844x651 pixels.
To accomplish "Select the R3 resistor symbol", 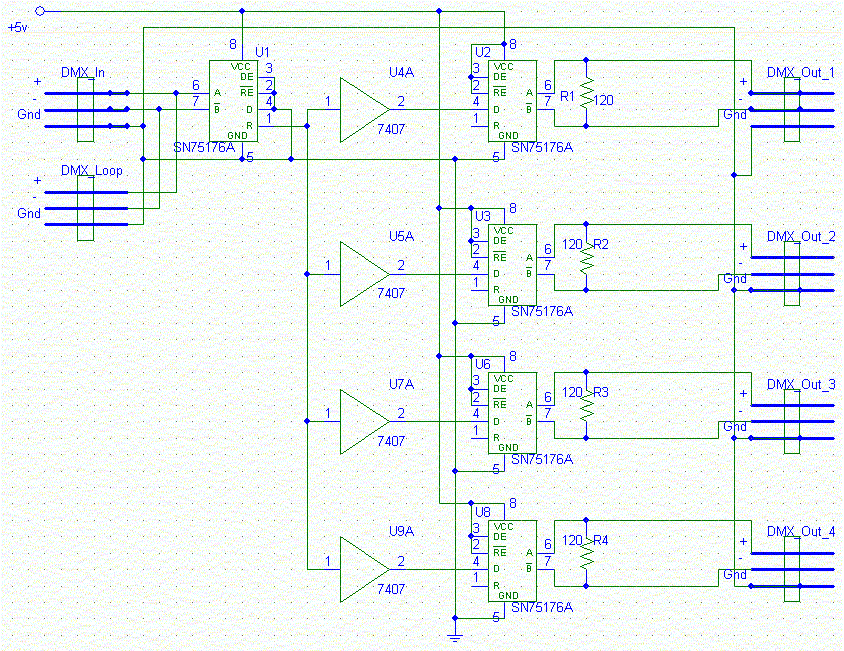I will (x=586, y=405).
